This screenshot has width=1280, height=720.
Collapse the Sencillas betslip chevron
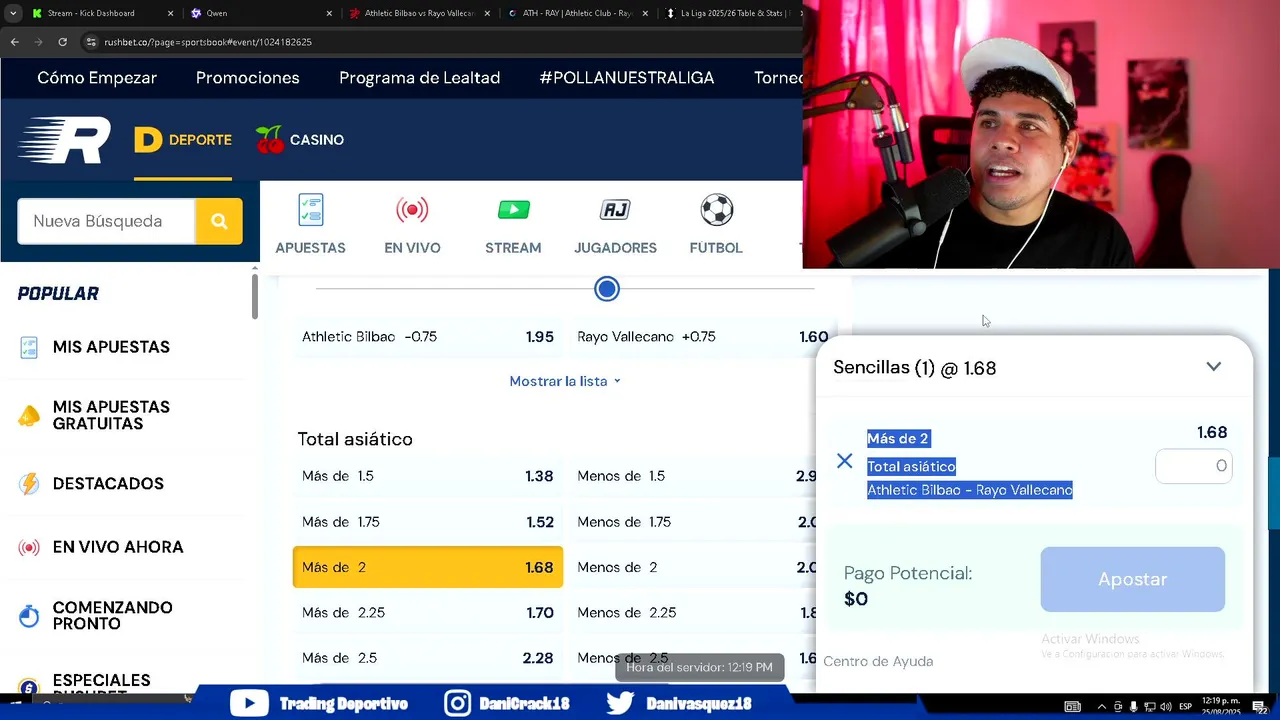[x=1213, y=367]
